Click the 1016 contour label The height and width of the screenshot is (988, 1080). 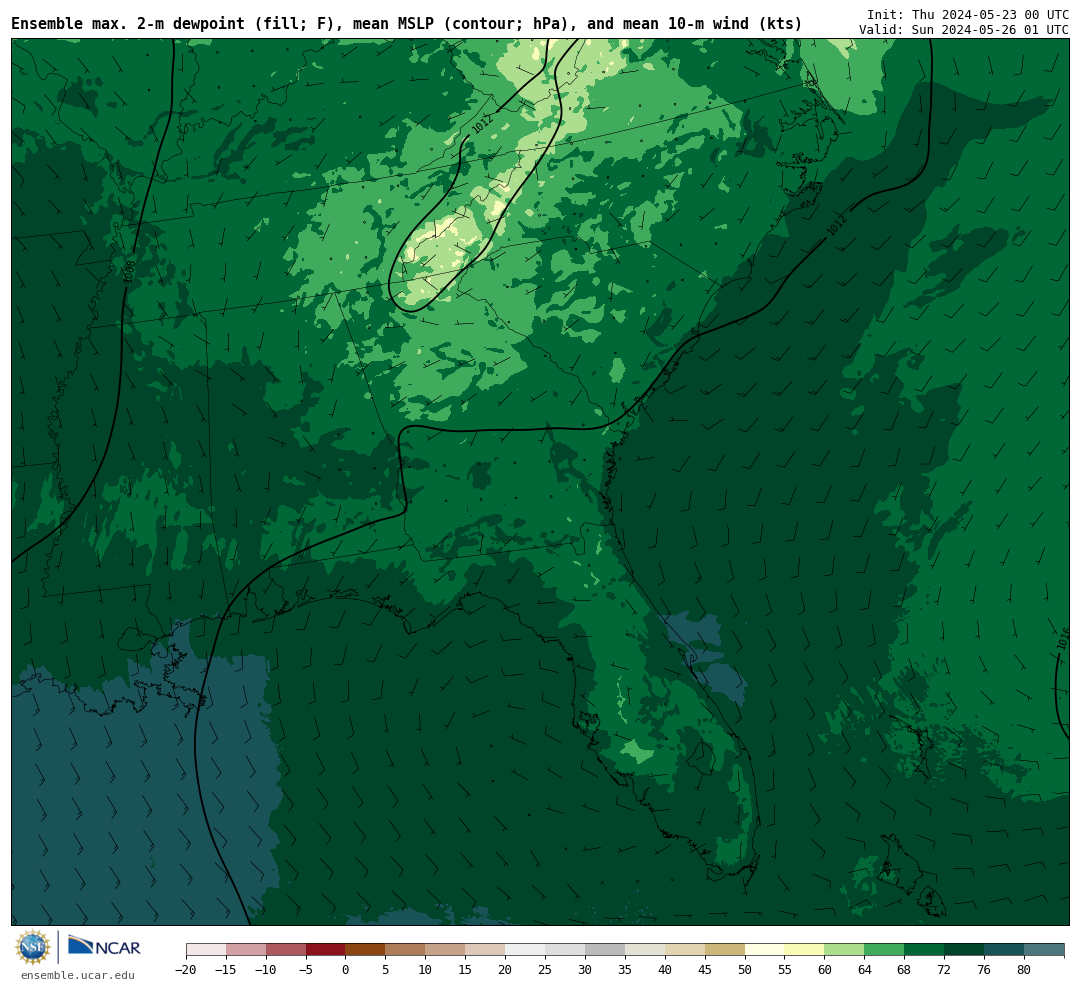(x=1063, y=639)
